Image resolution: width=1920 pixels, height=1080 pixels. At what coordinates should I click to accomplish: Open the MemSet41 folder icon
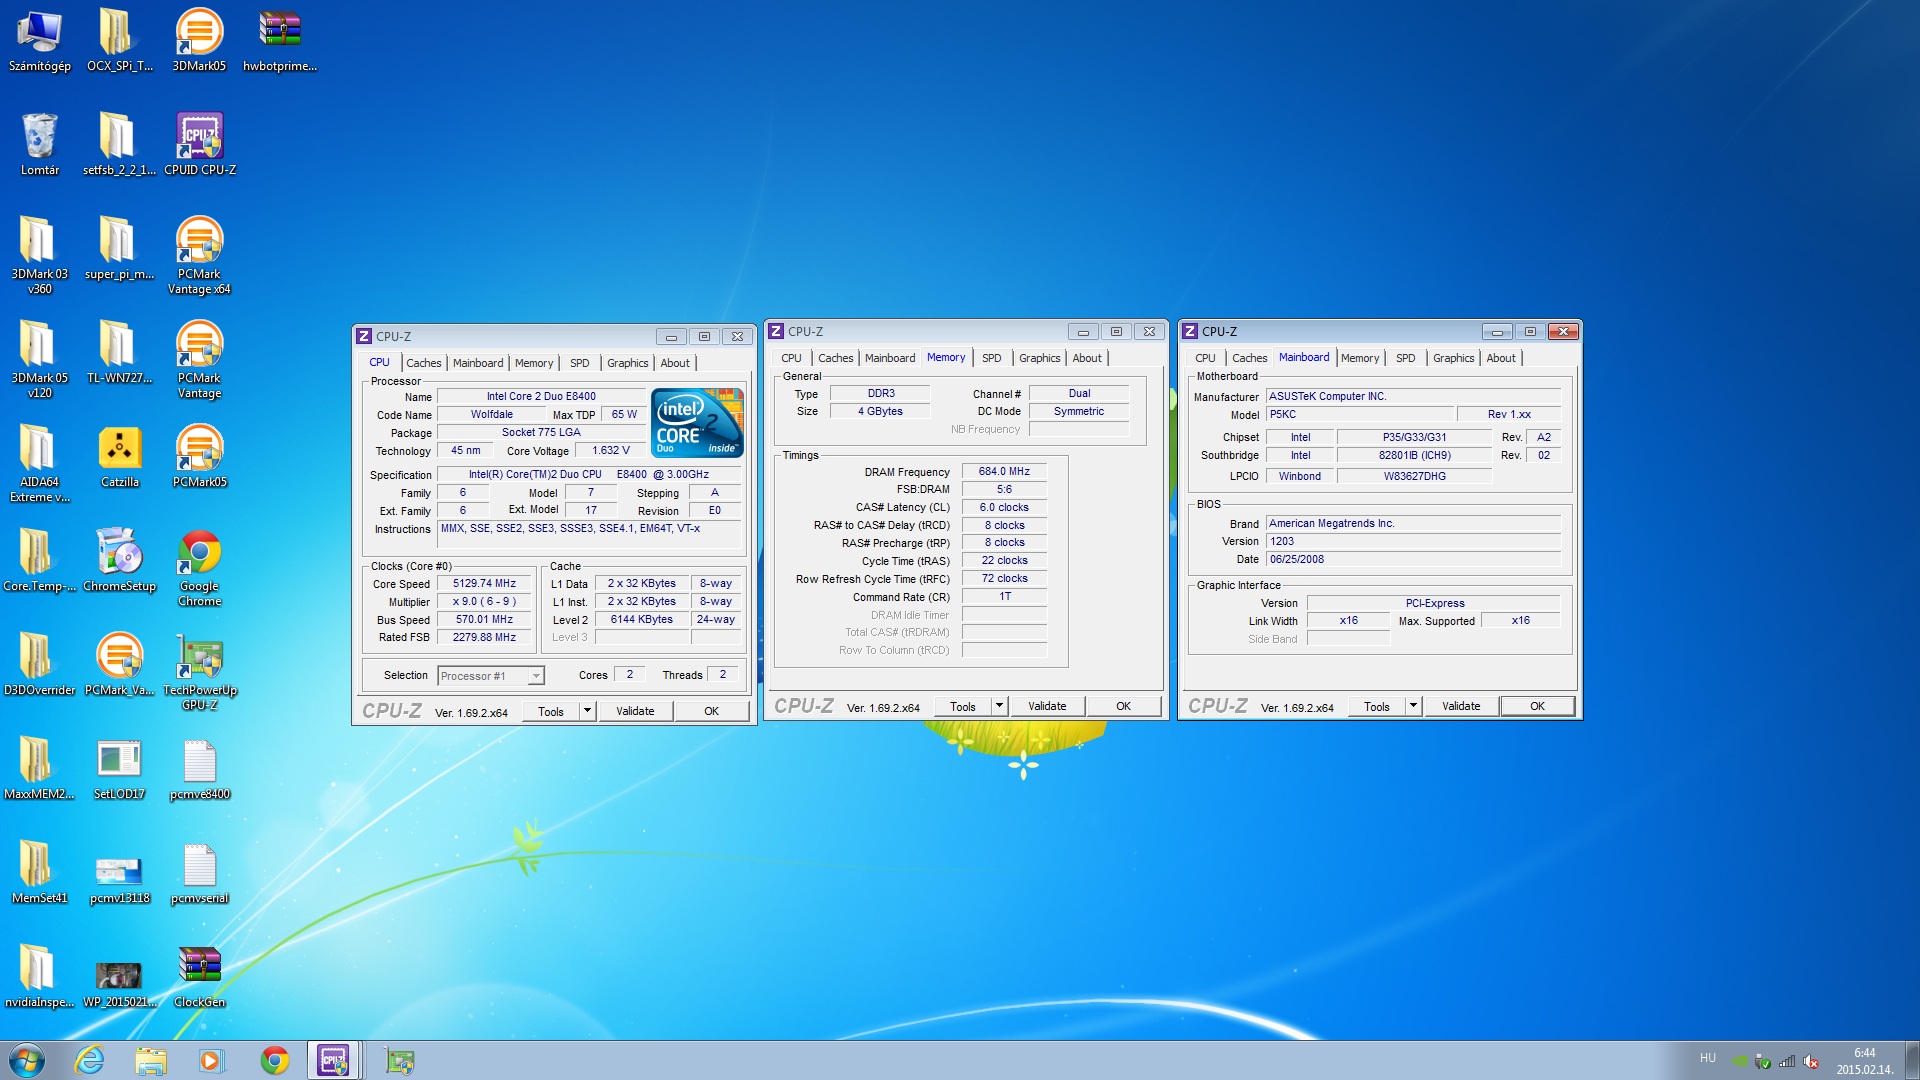coord(40,872)
